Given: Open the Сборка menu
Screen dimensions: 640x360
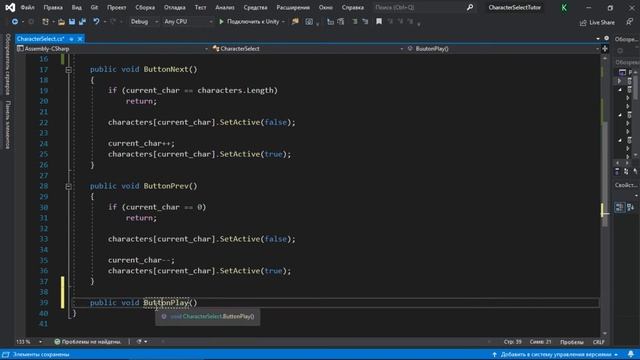Looking at the screenshot, I should coord(145,7).
